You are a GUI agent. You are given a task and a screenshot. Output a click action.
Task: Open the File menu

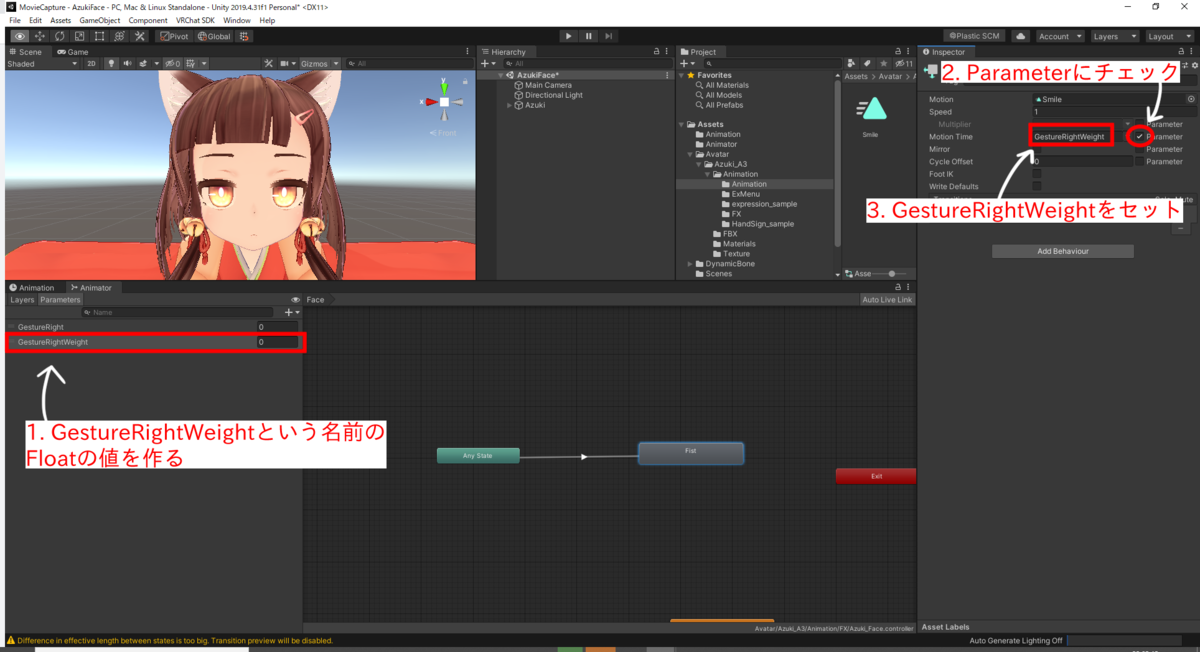click(x=15, y=20)
